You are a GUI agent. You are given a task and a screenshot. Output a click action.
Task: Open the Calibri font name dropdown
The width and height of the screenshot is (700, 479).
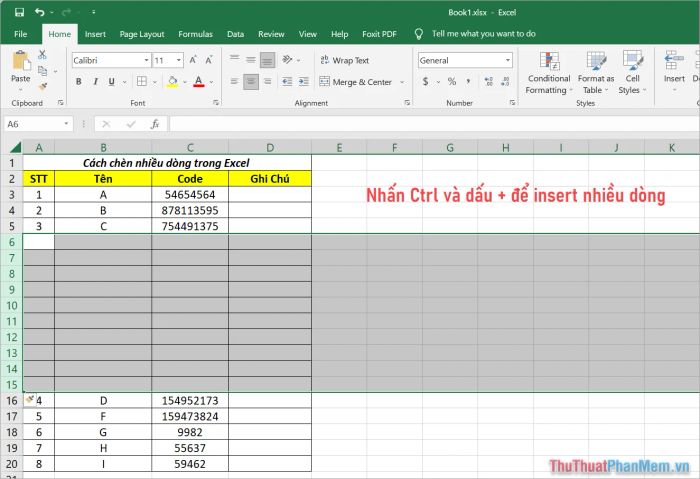click(x=146, y=60)
